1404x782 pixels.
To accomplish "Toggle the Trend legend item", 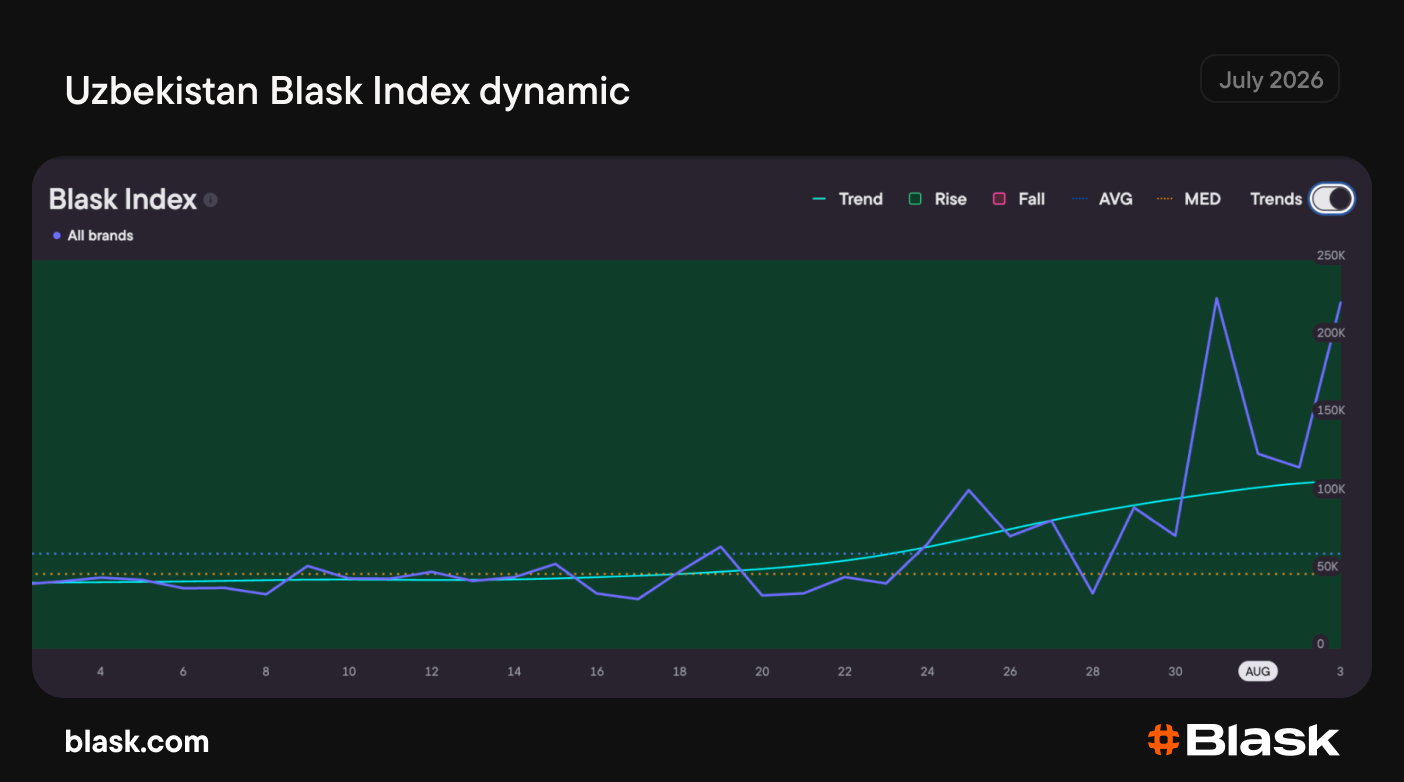I will (848, 199).
